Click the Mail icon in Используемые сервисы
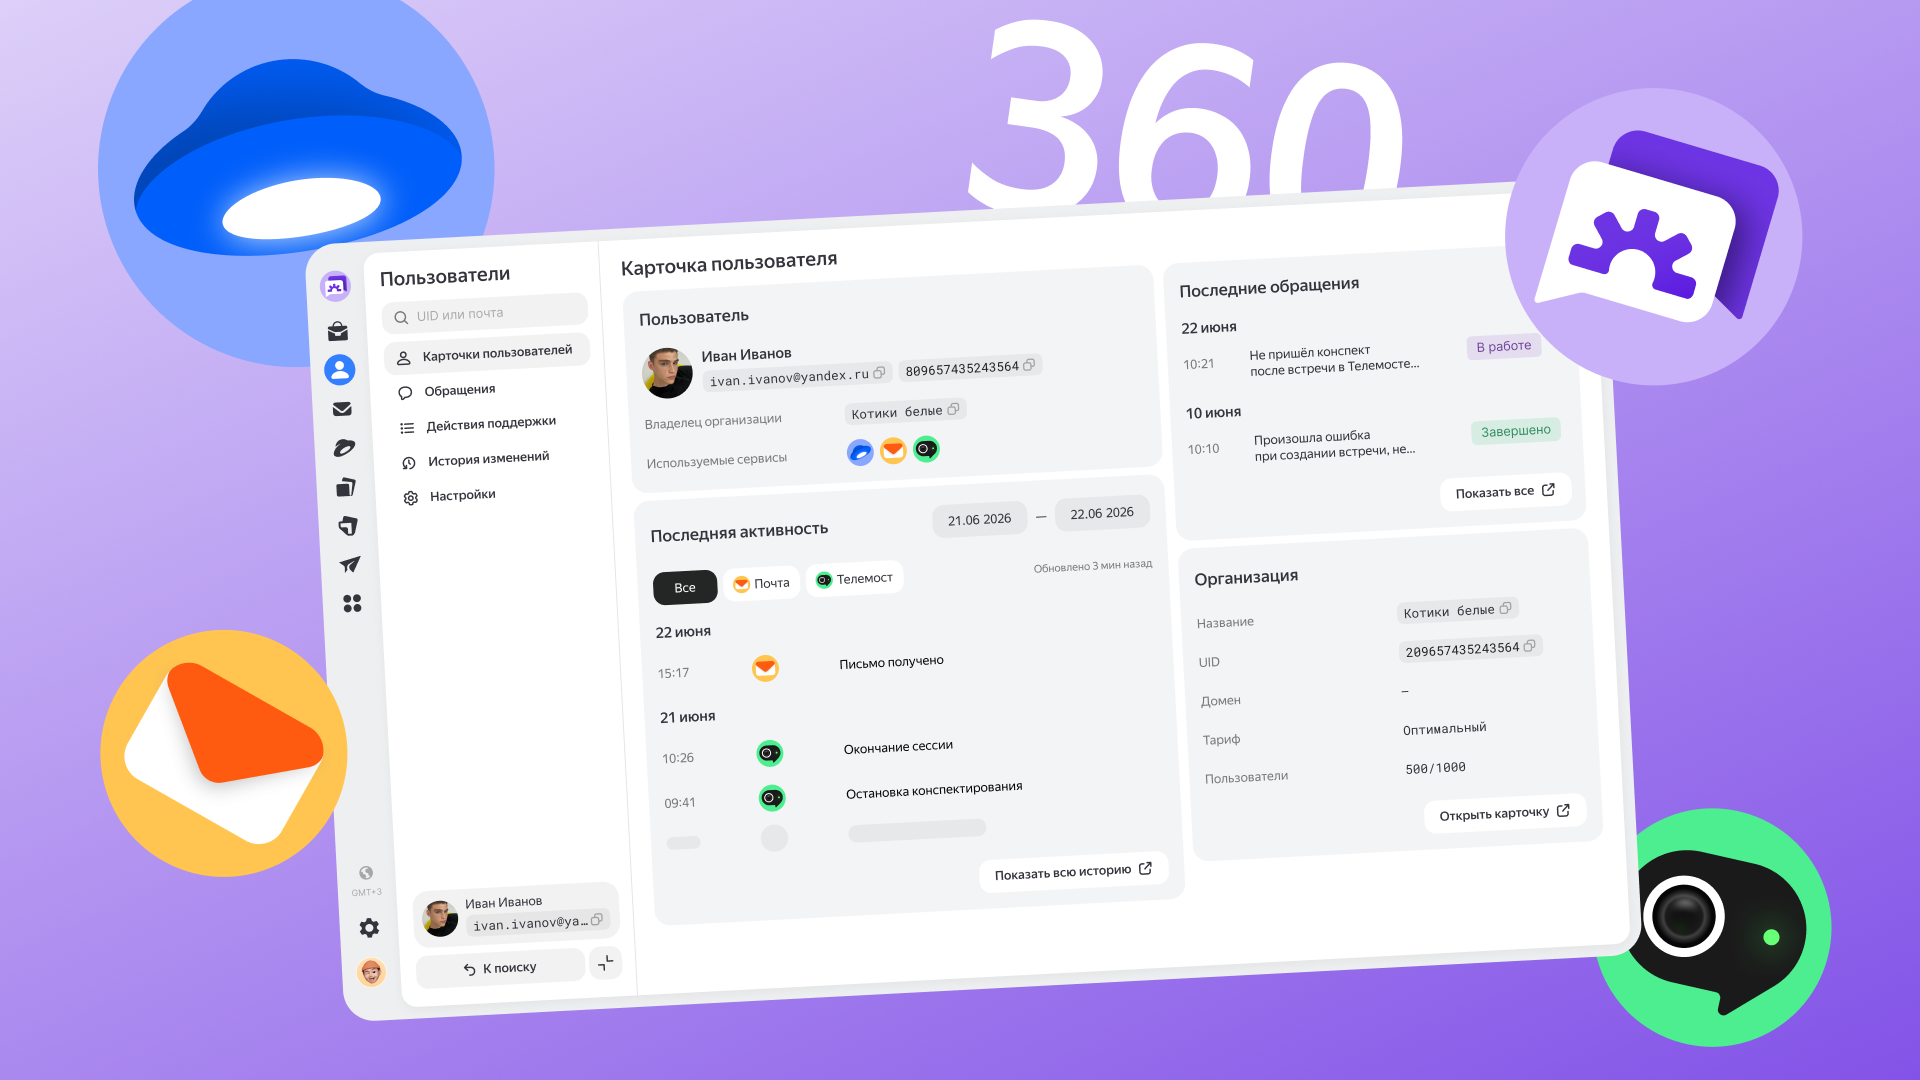The width and height of the screenshot is (1920, 1080). pyautogui.click(x=893, y=451)
